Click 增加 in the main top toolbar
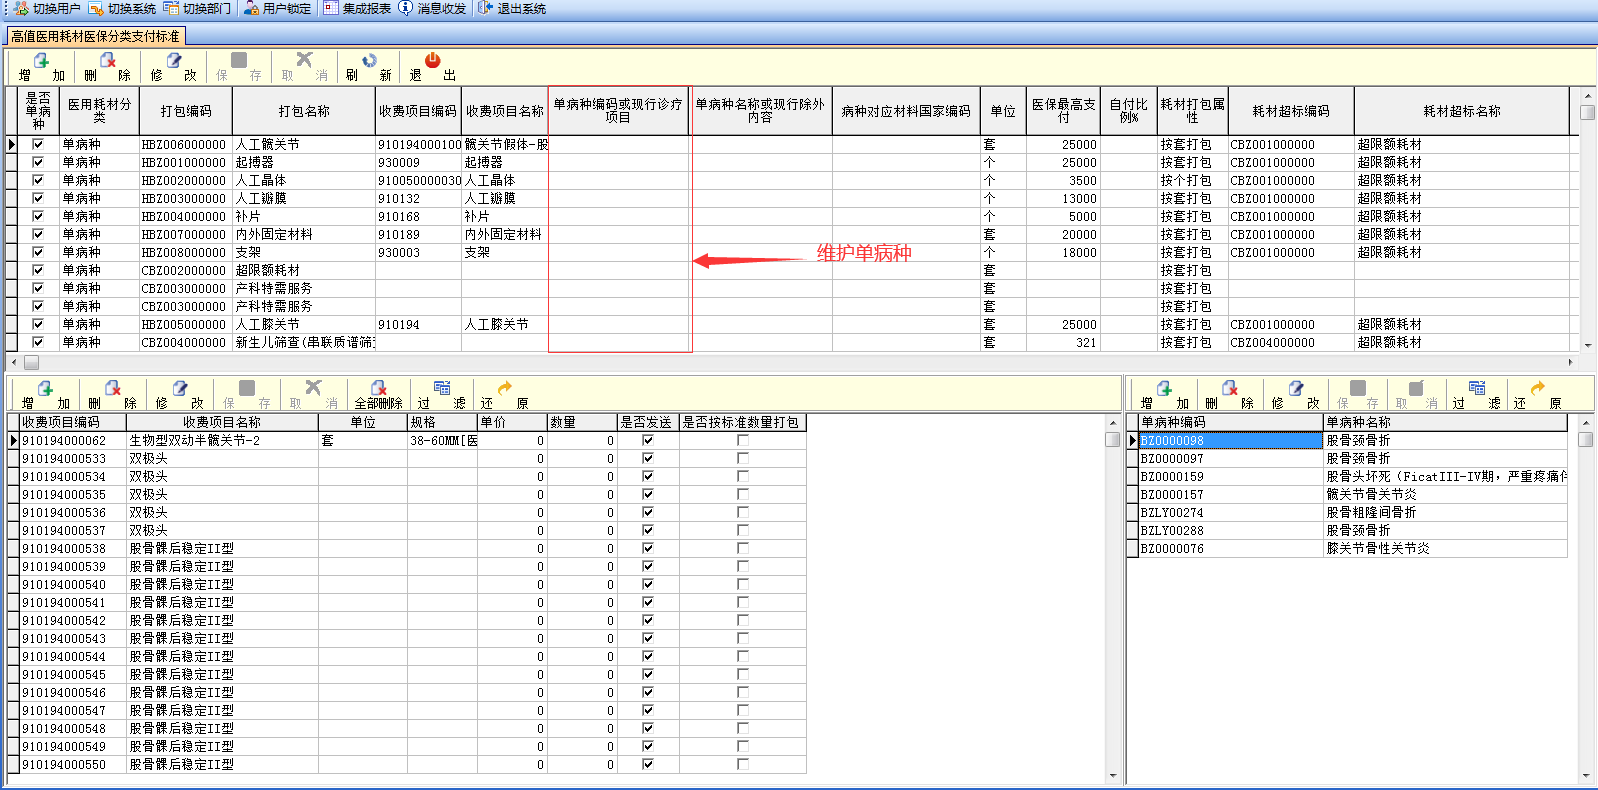 [x=41, y=67]
